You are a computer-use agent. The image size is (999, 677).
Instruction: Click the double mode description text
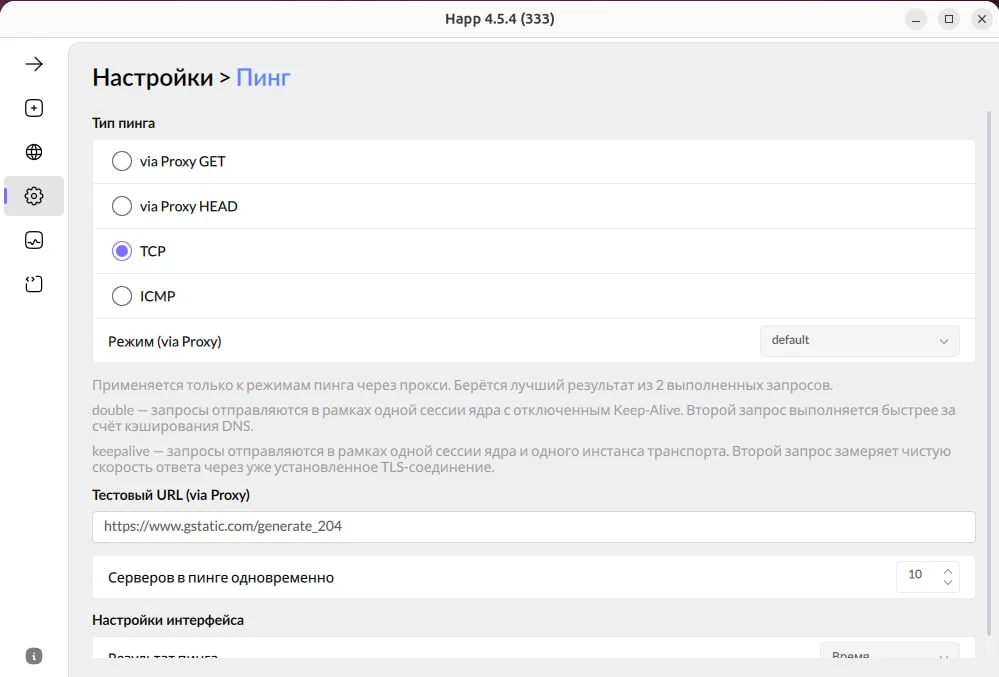(x=524, y=418)
